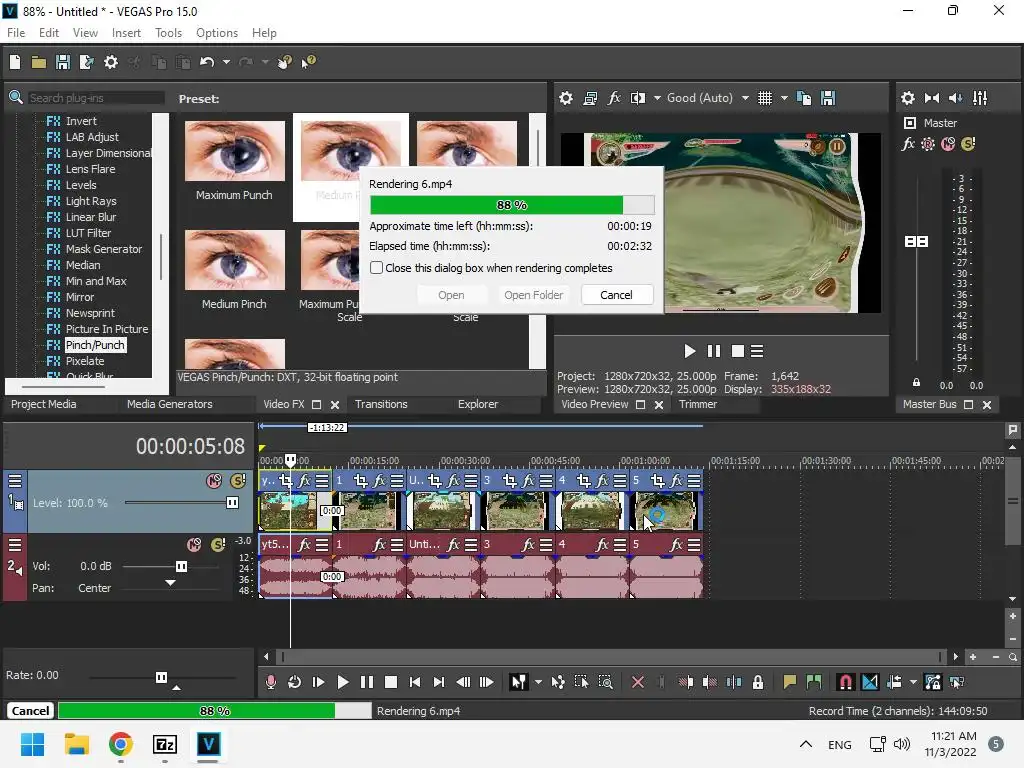
Task: Switch to the Trimmer tab
Action: (697, 404)
